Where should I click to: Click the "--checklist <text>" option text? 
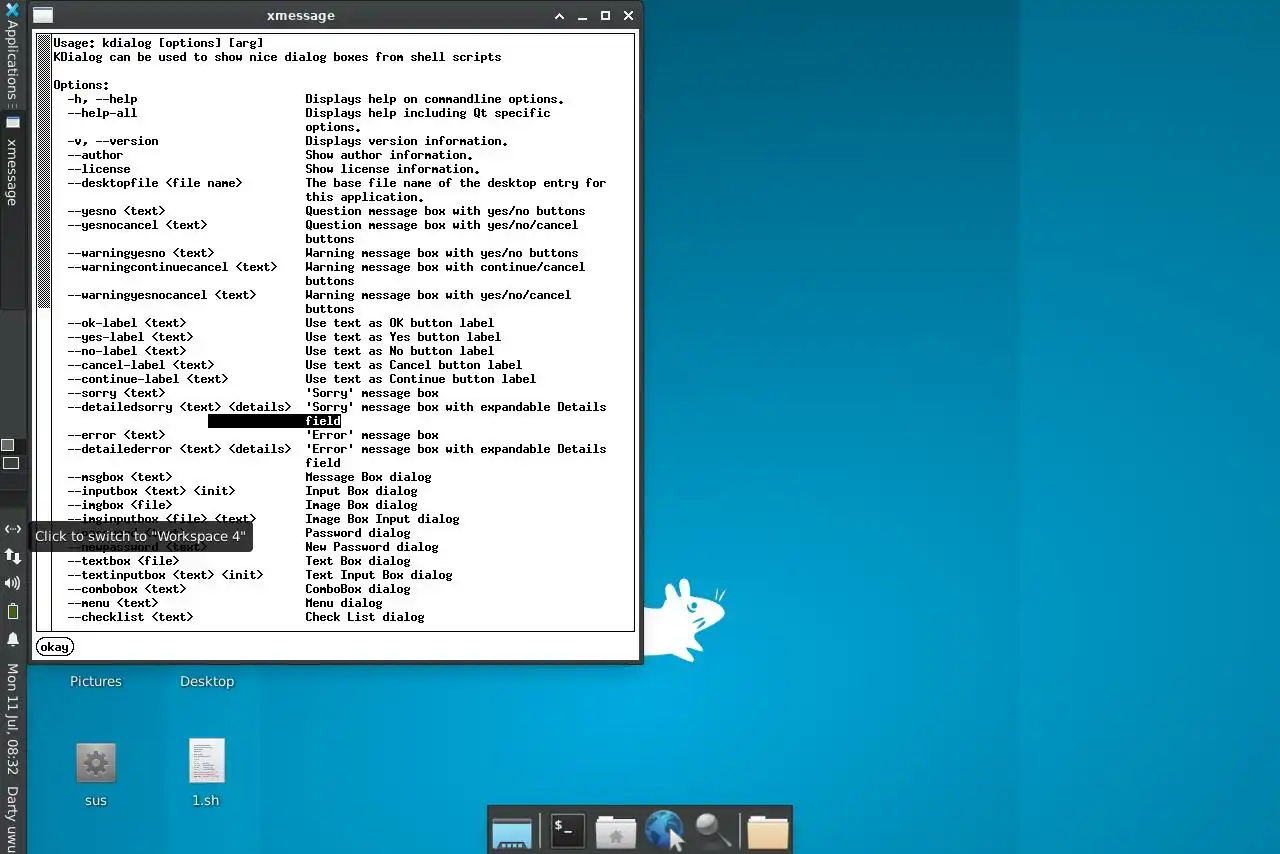tap(130, 617)
